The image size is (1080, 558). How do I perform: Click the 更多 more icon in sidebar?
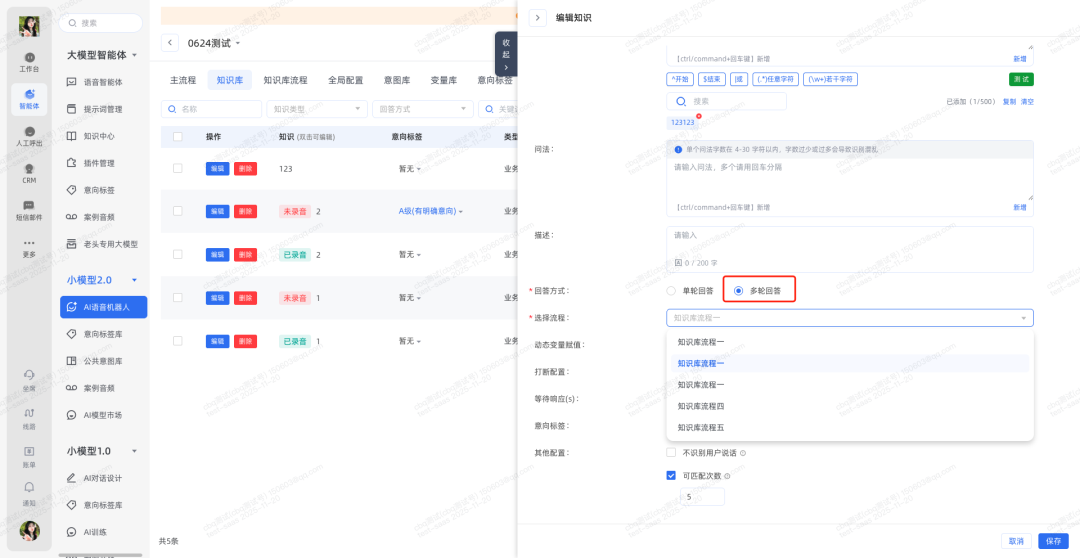tap(29, 246)
